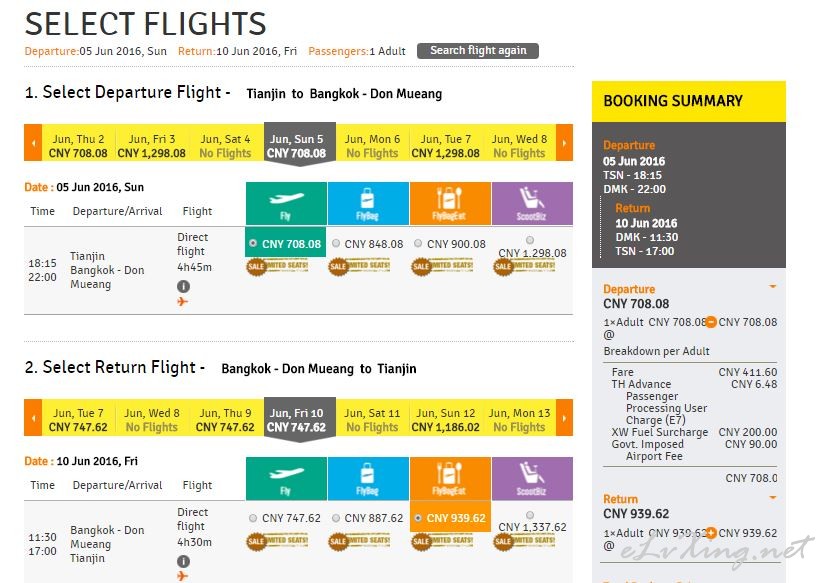Click the orange FlyBagEat icon for departure
This screenshot has width=825, height=583.
450,204
